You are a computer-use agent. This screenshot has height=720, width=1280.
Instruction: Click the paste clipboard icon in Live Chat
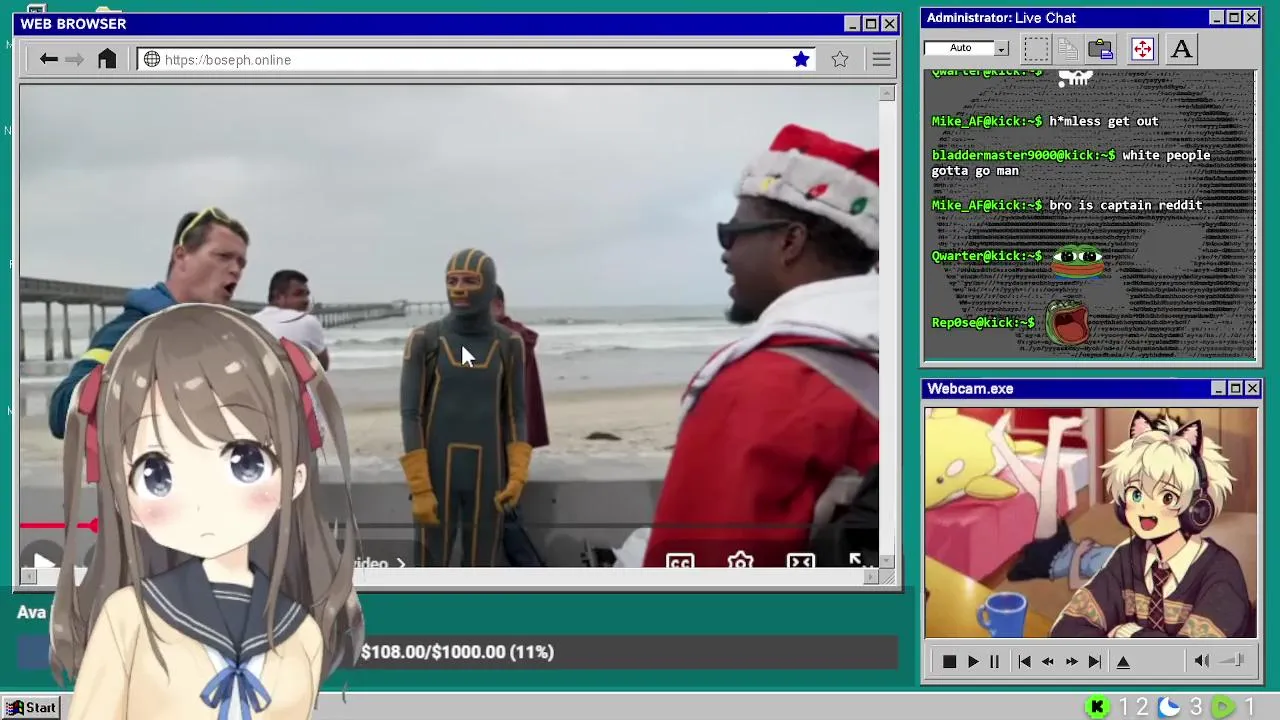point(1101,48)
